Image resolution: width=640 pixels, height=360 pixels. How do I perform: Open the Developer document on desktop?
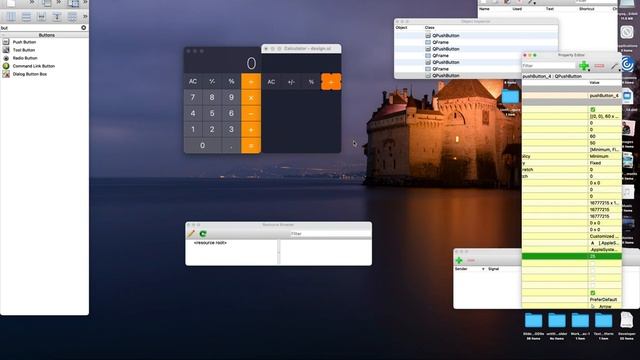coord(626,320)
